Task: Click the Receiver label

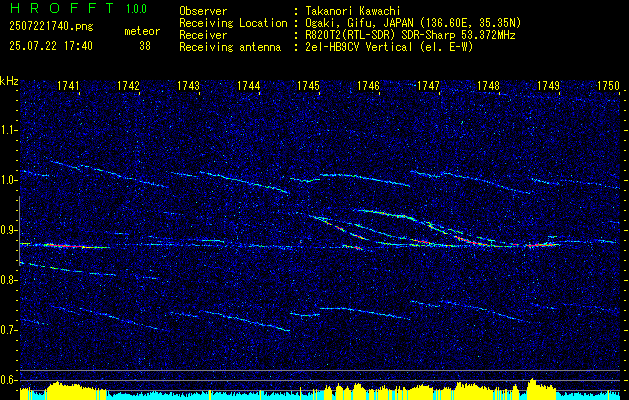Action: (203, 35)
